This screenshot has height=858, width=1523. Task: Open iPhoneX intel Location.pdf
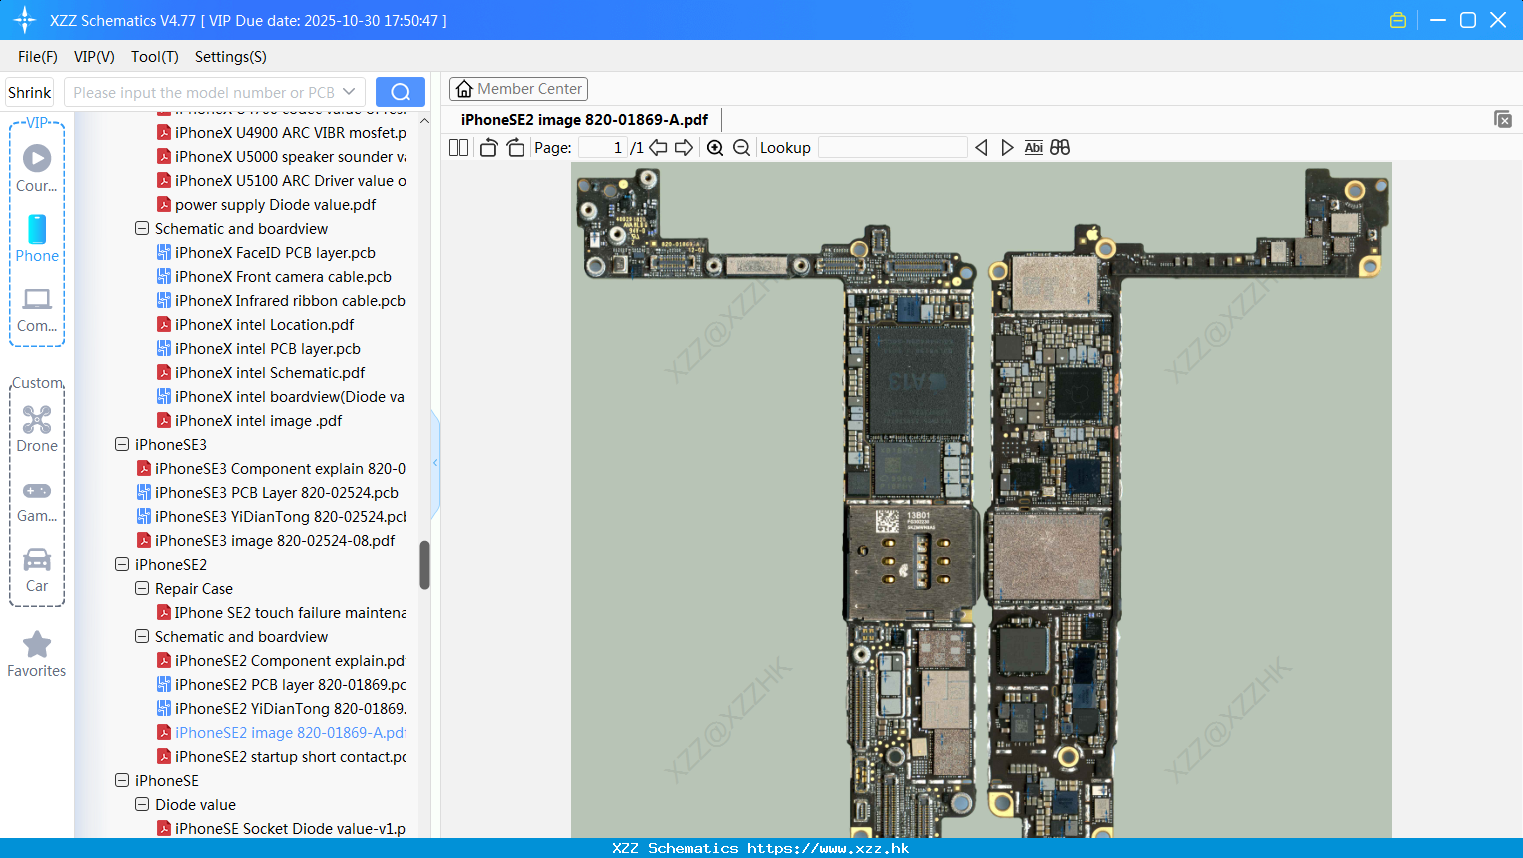tap(264, 325)
